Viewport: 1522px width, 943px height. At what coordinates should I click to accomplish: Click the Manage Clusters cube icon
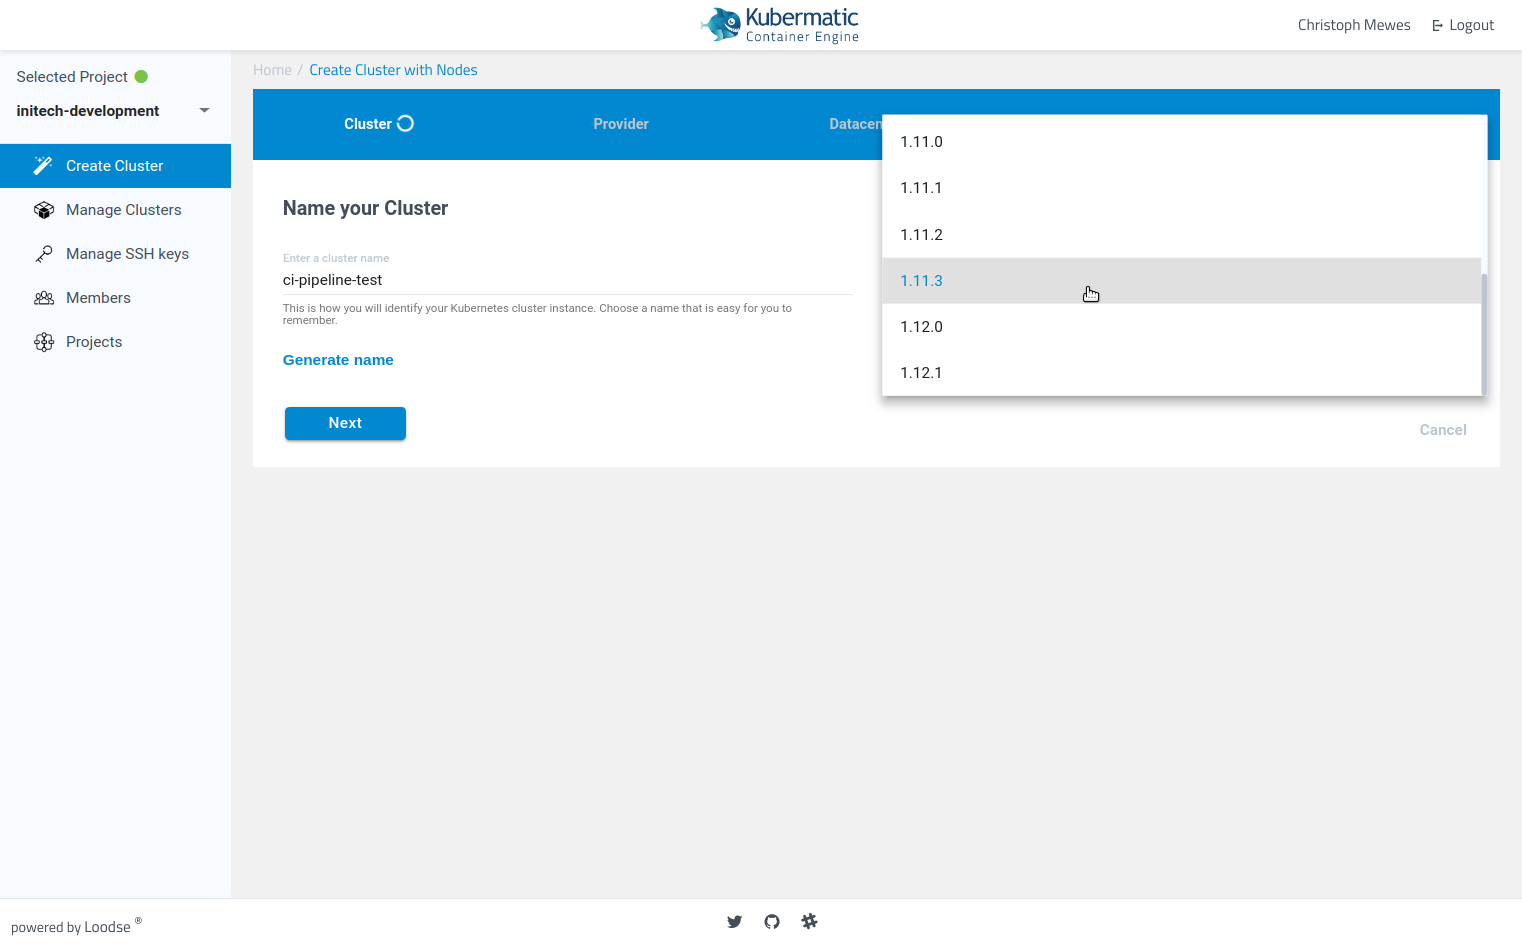pos(44,210)
